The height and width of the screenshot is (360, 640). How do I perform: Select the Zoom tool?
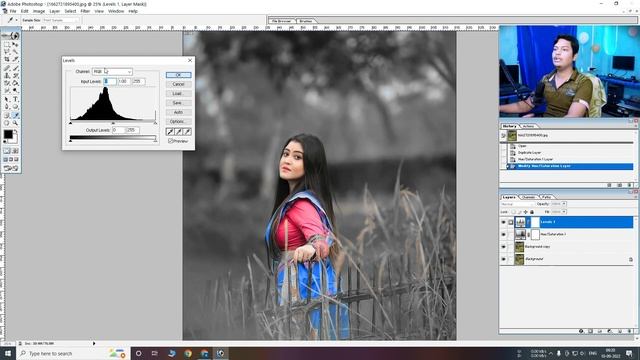point(15,123)
